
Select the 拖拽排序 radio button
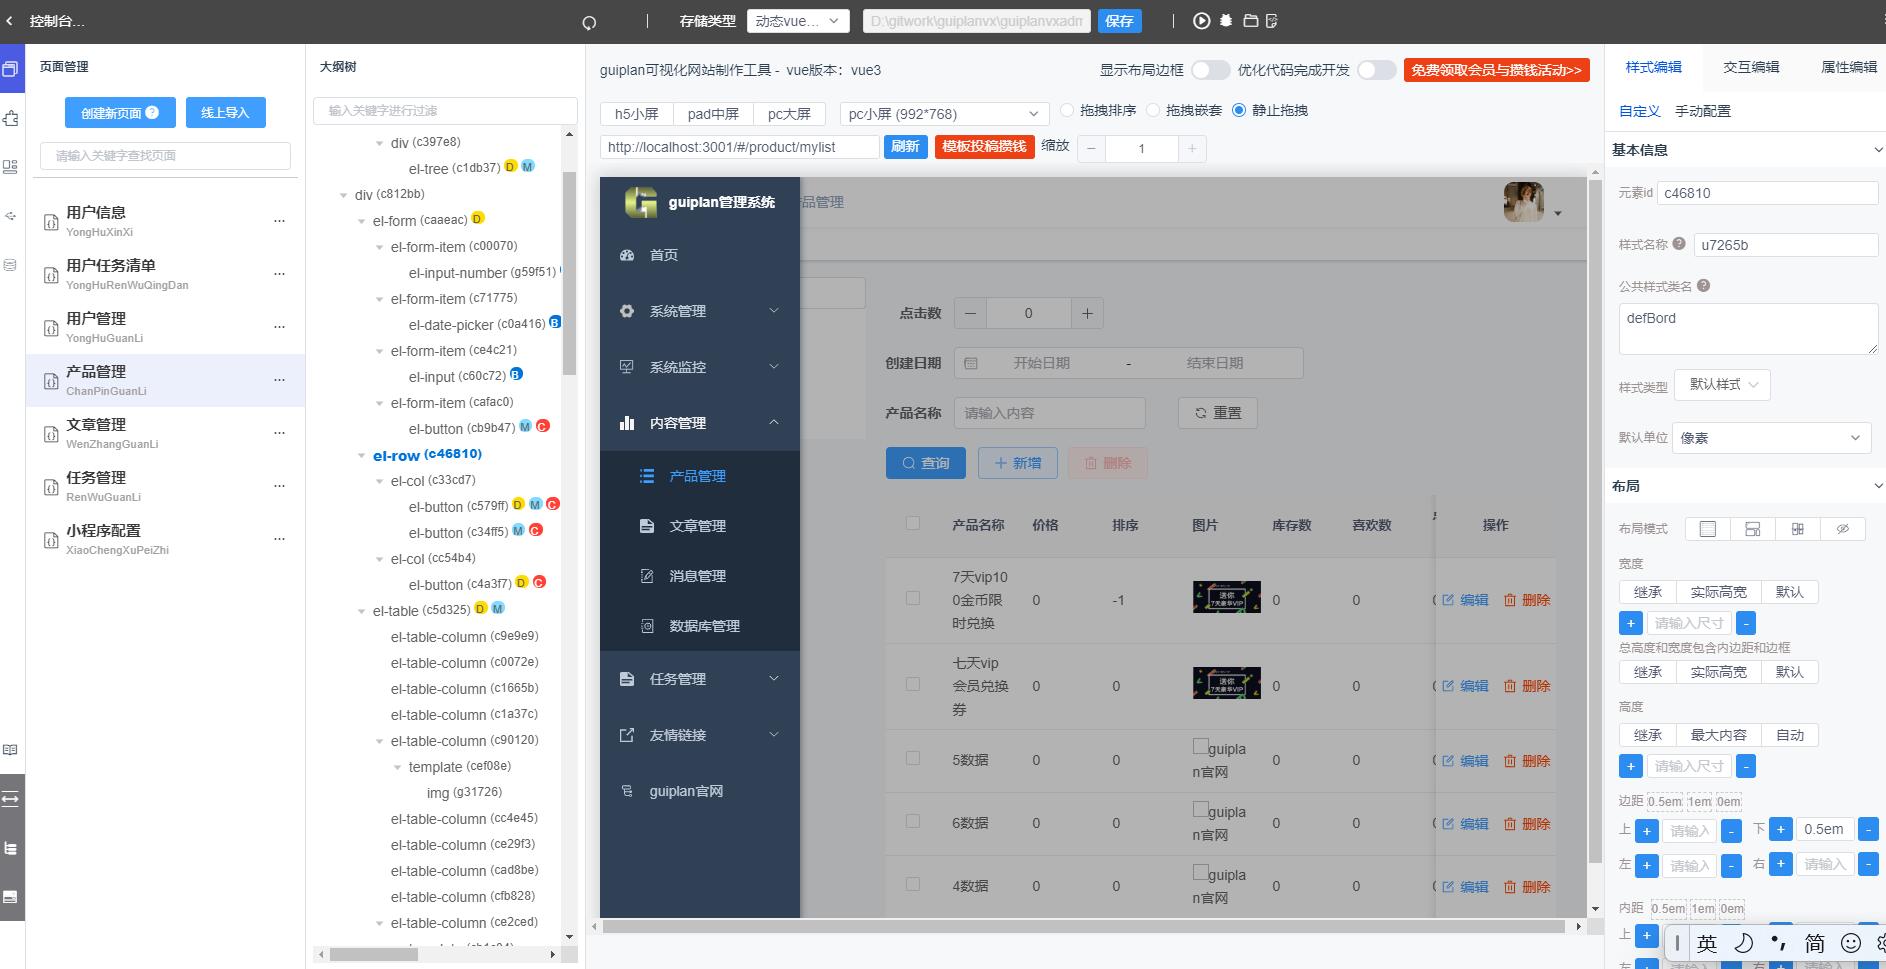pyautogui.click(x=1067, y=110)
